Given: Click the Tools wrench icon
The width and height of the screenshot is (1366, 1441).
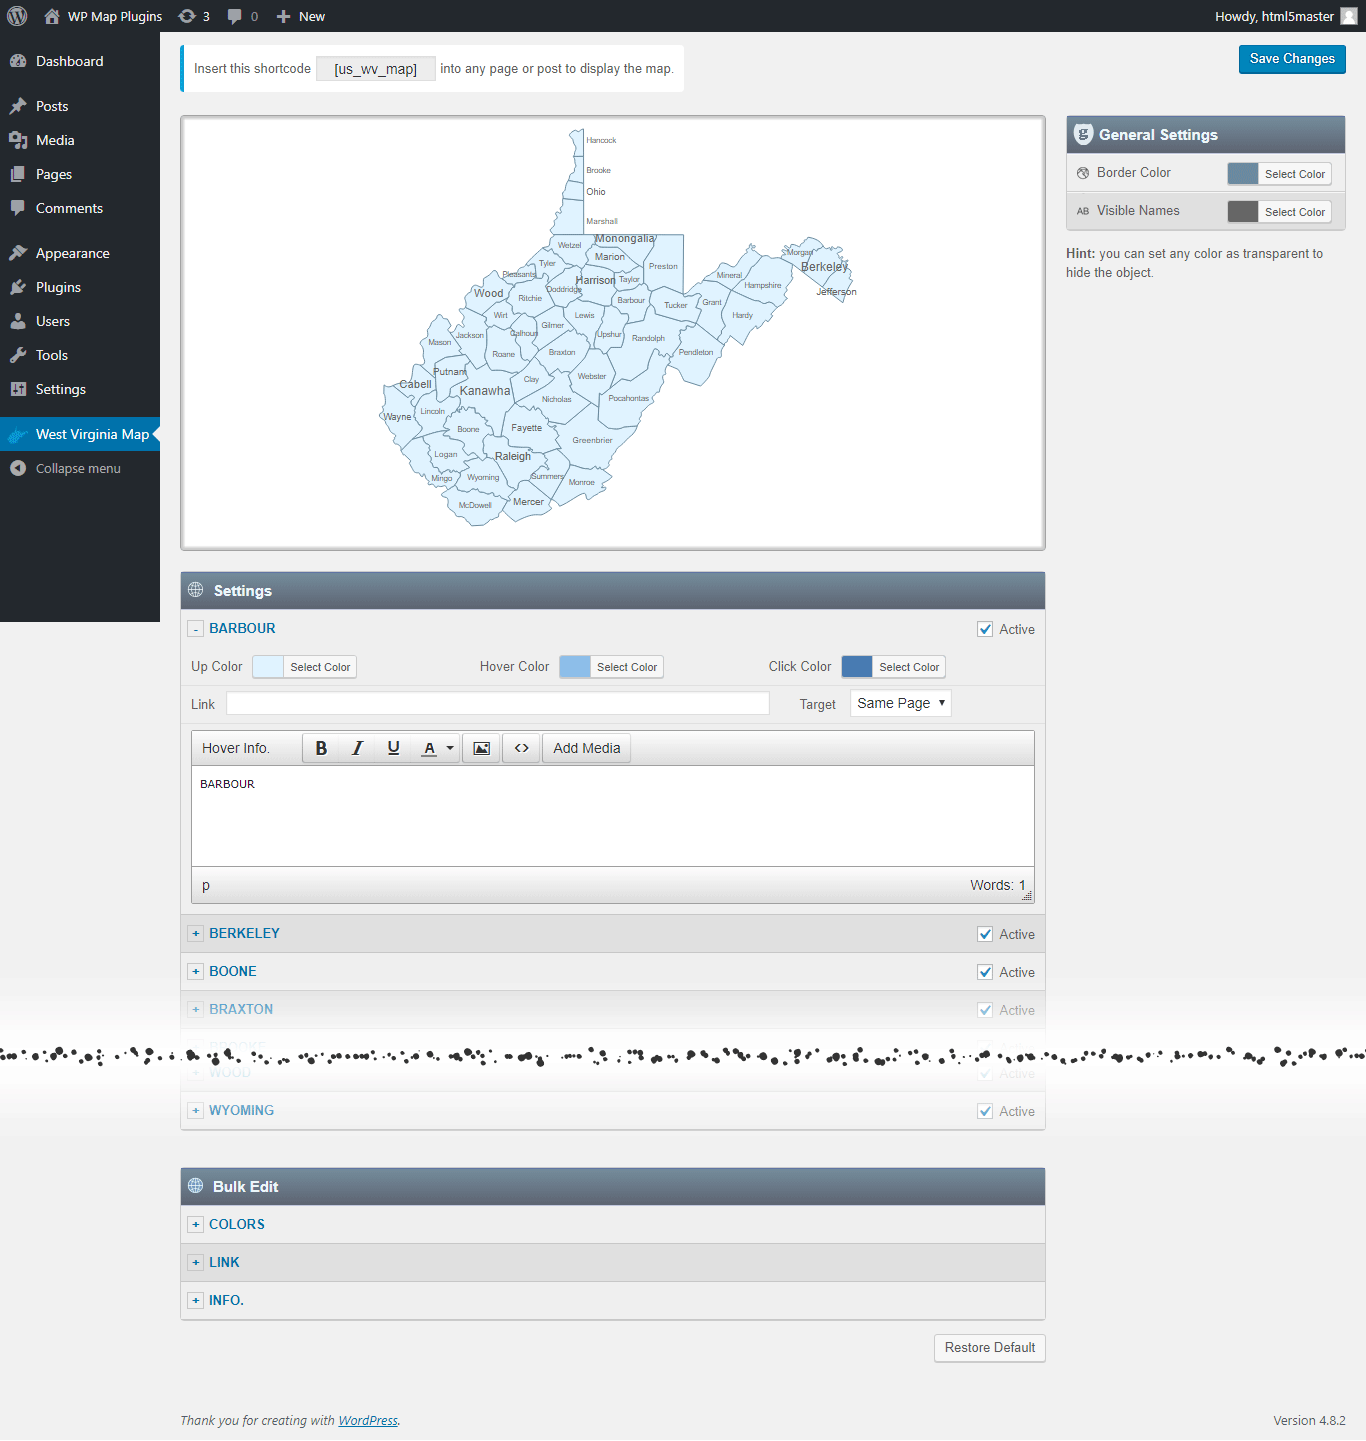Looking at the screenshot, I should (18, 355).
